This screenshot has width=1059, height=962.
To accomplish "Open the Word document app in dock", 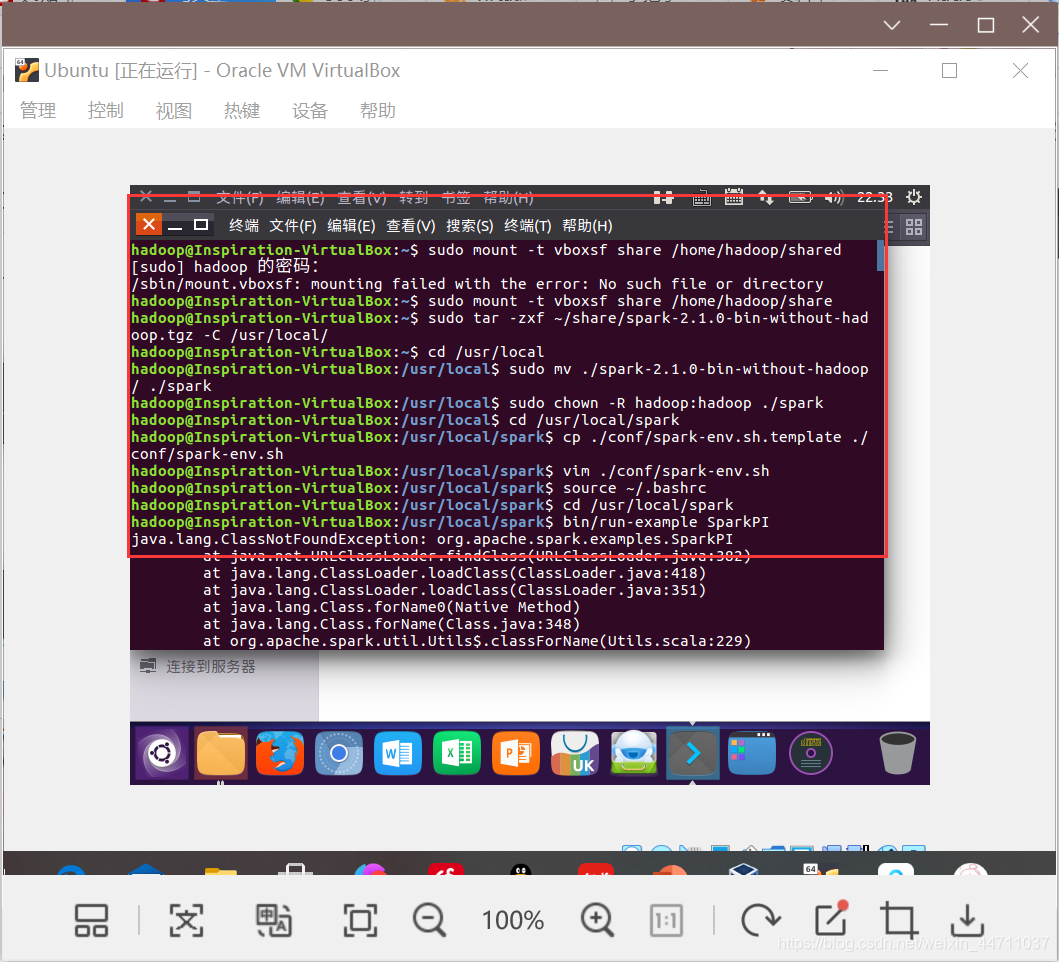I will [397, 753].
